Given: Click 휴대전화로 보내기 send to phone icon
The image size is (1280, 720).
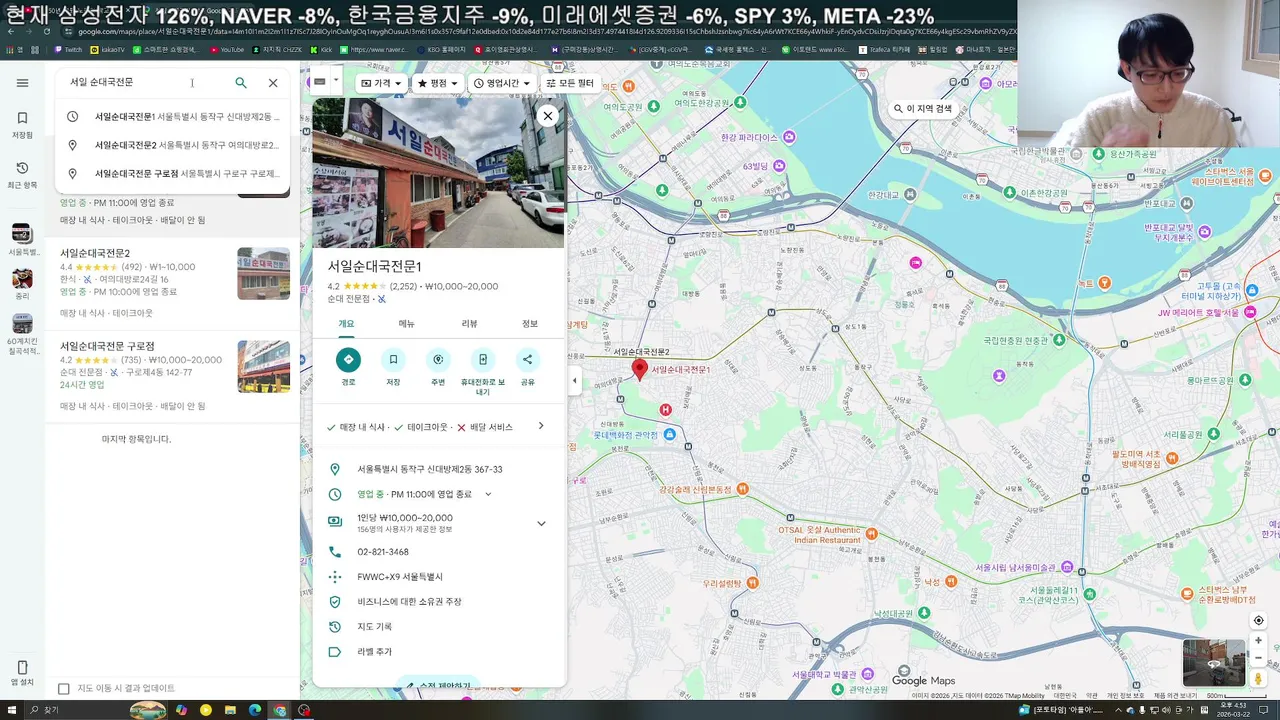Looking at the screenshot, I should [483, 360].
